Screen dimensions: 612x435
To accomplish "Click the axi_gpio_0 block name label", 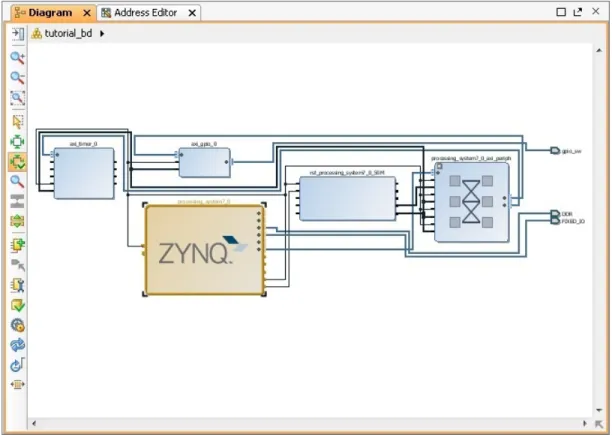I will coord(204,144).
